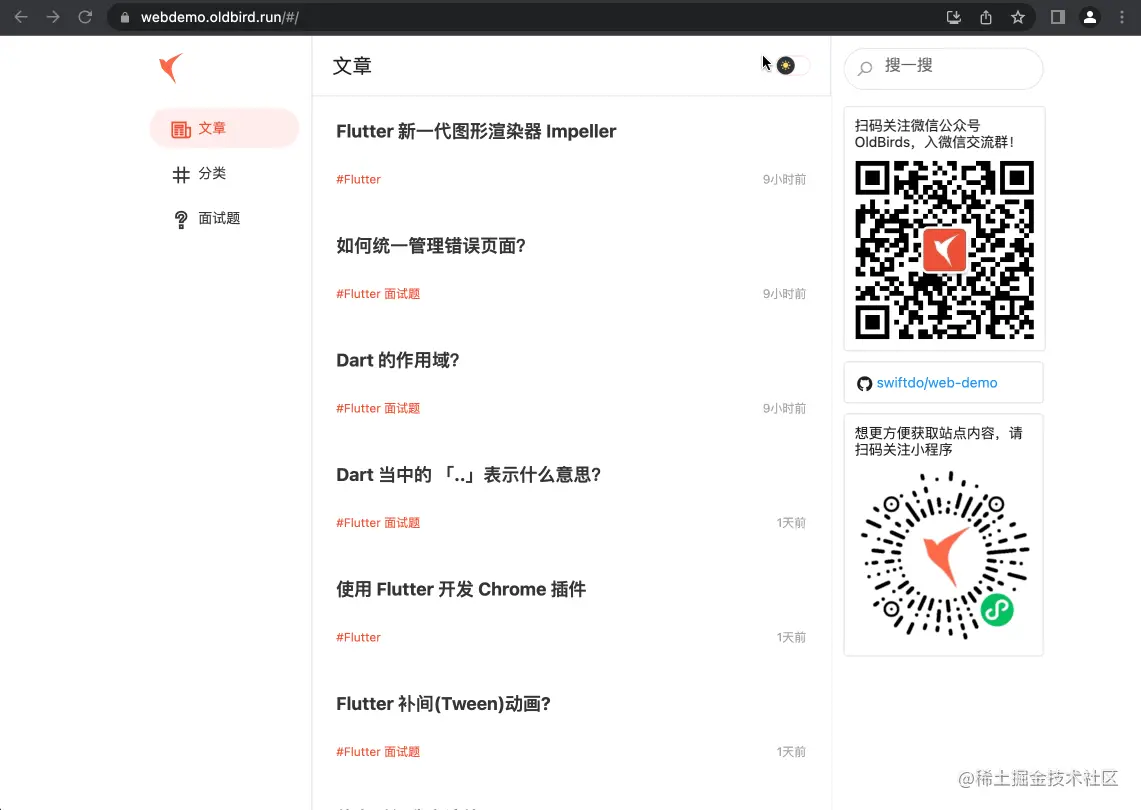The width and height of the screenshot is (1141, 810).
Task: Click #Flutter 面试题 tag under Tween article
Action: pyautogui.click(x=378, y=752)
